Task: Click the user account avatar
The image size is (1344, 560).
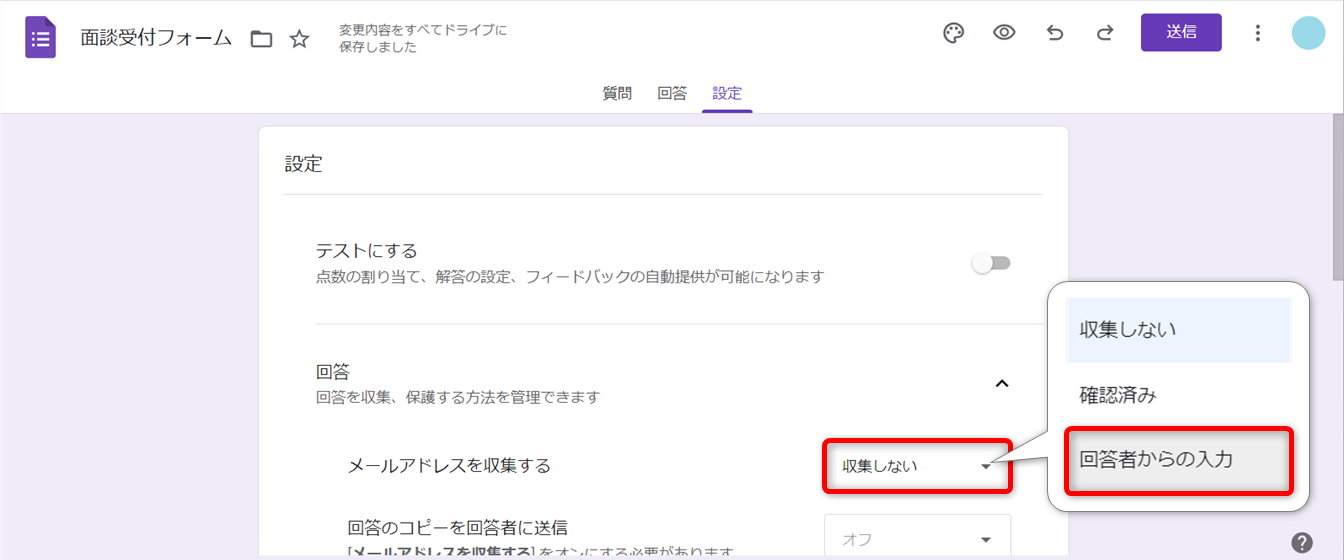Action: click(1308, 33)
